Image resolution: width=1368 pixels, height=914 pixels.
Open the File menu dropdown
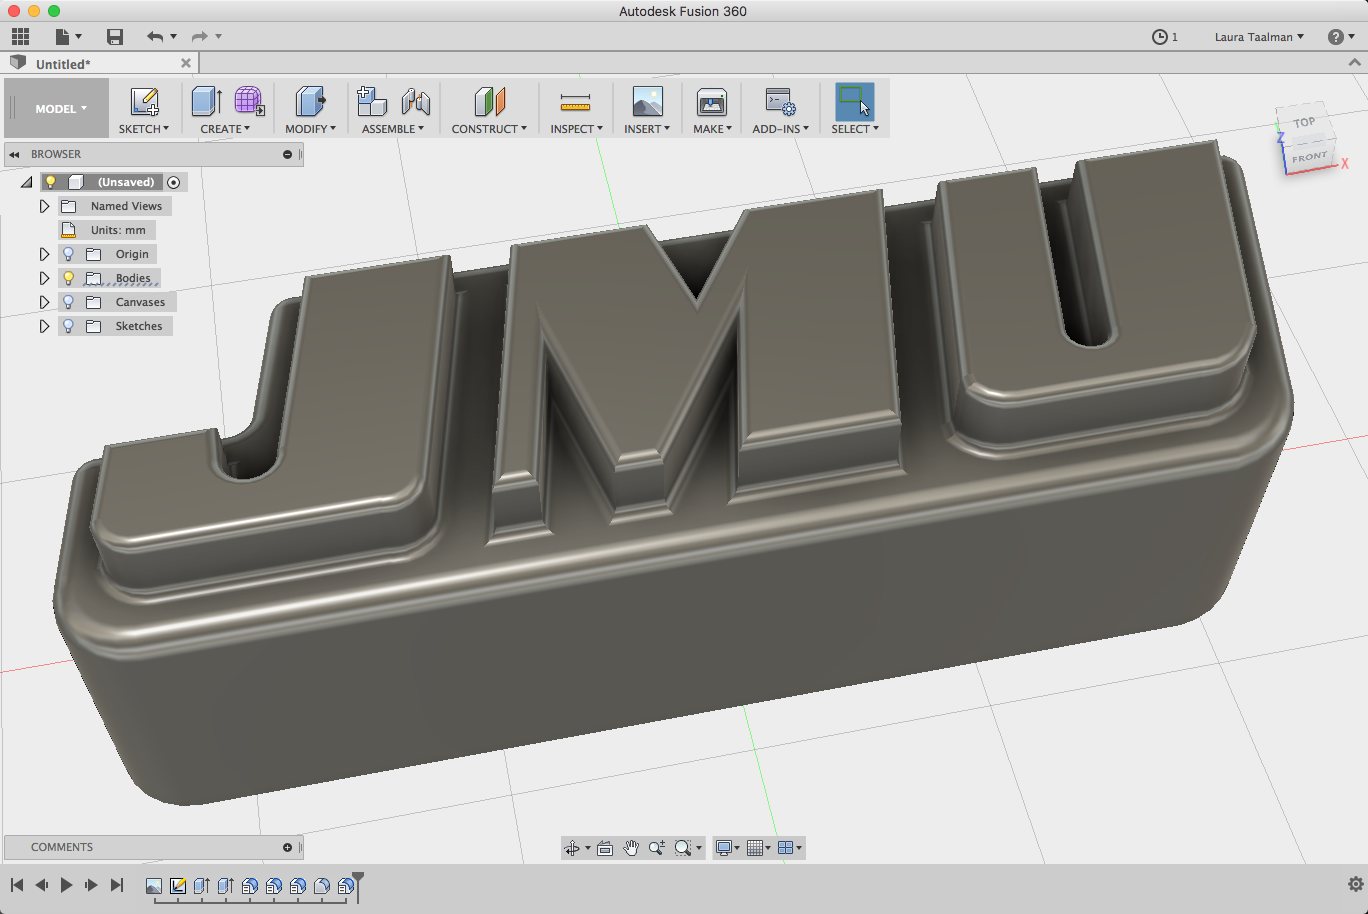(69, 37)
